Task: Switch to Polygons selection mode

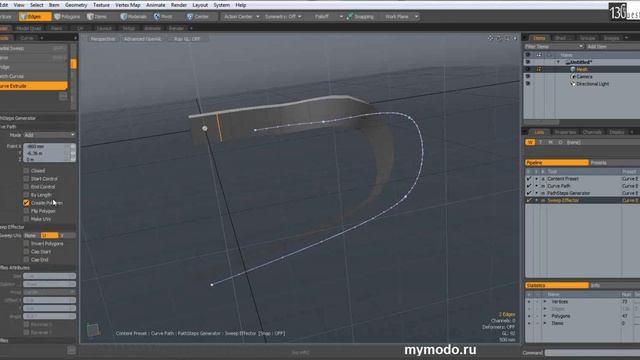Action: click(68, 17)
